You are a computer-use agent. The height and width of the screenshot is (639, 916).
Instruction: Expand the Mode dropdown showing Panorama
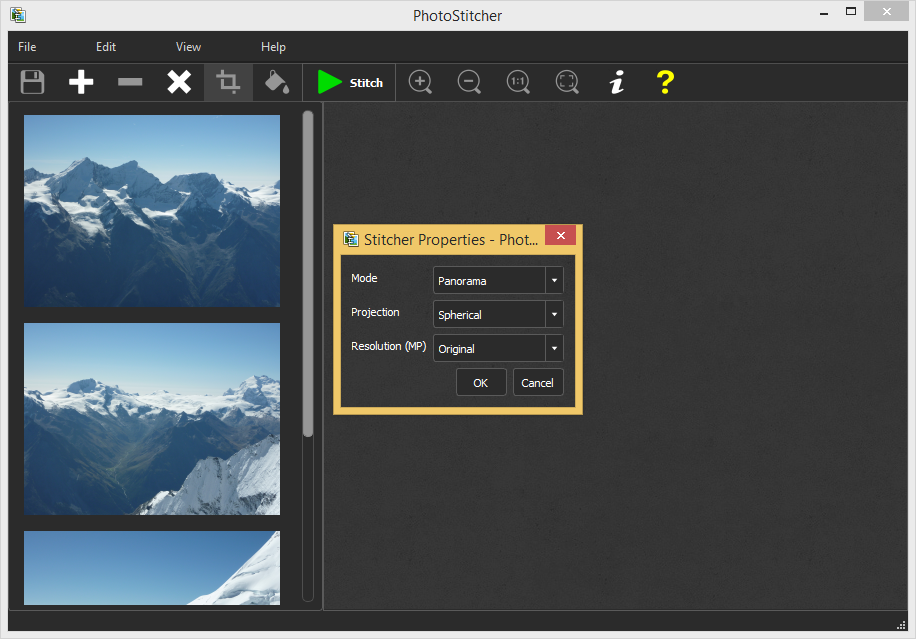[x=498, y=280]
